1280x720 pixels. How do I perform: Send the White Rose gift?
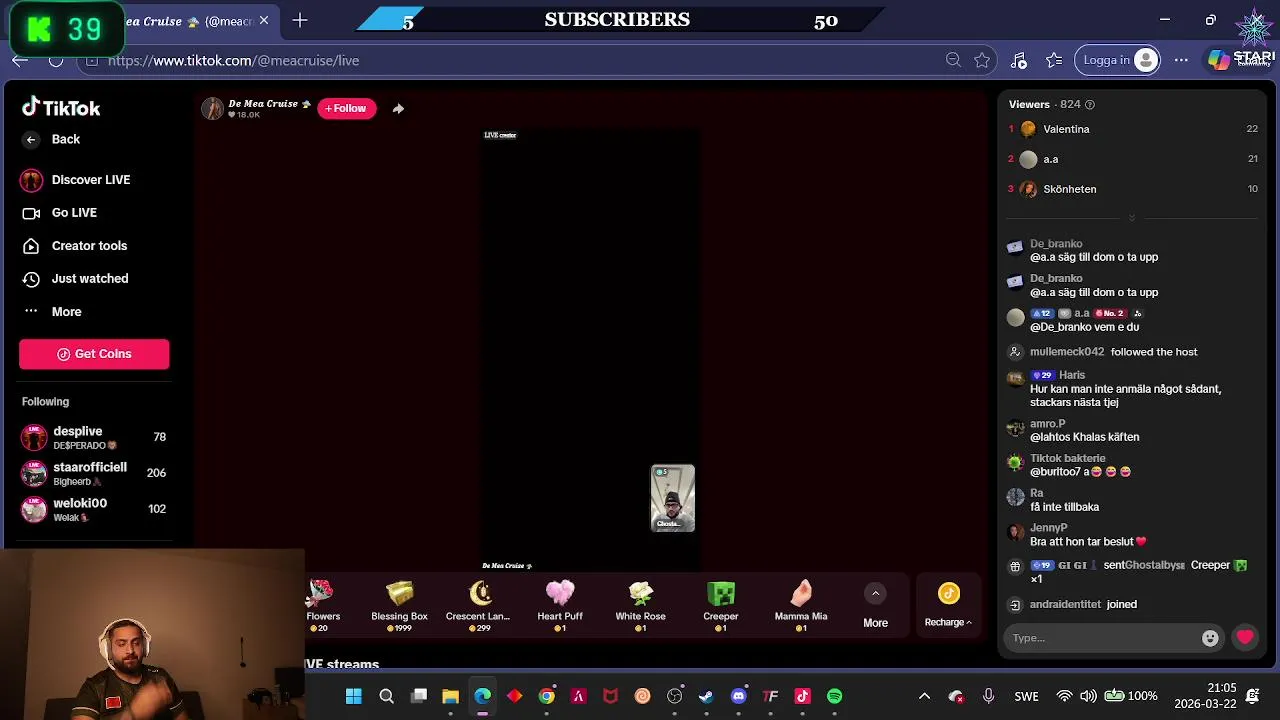coord(640,605)
